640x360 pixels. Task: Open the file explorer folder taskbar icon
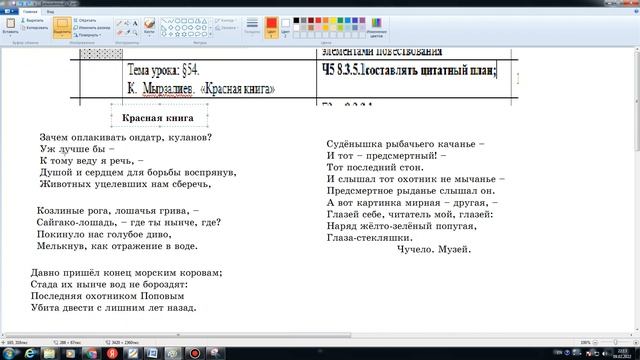(50, 353)
